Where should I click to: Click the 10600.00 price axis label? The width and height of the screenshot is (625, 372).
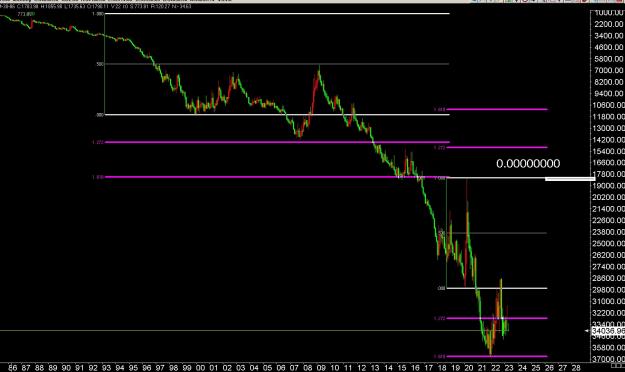[609, 105]
